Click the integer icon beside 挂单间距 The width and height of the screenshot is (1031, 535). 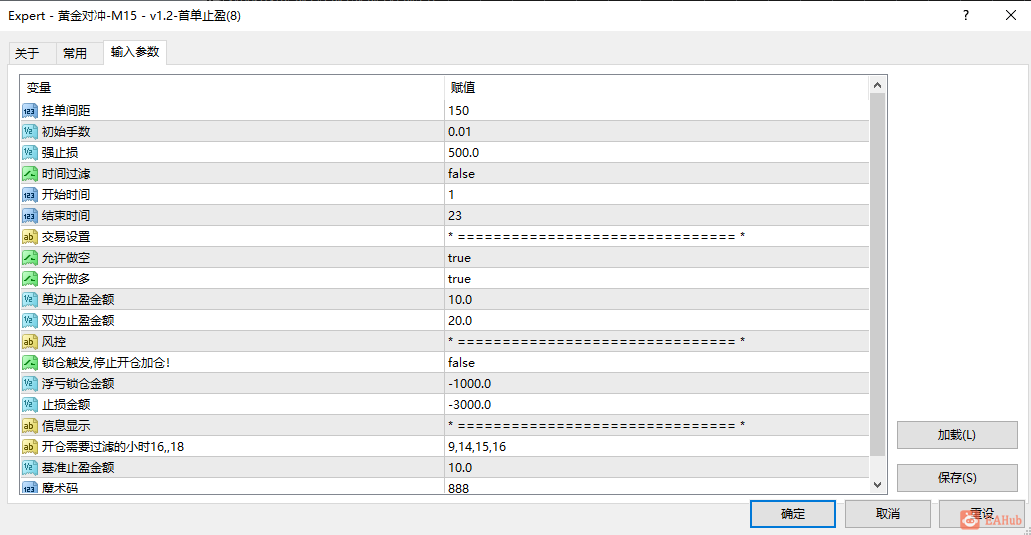tap(30, 110)
